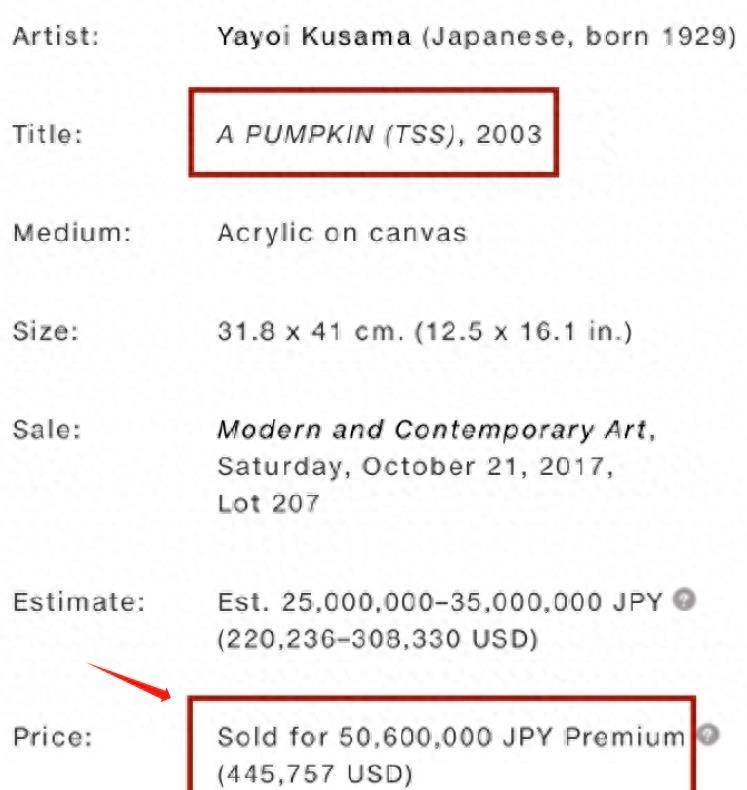Click the 445,757 USD price conversion
Image resolution: width=747 pixels, height=790 pixels.
click(x=315, y=773)
